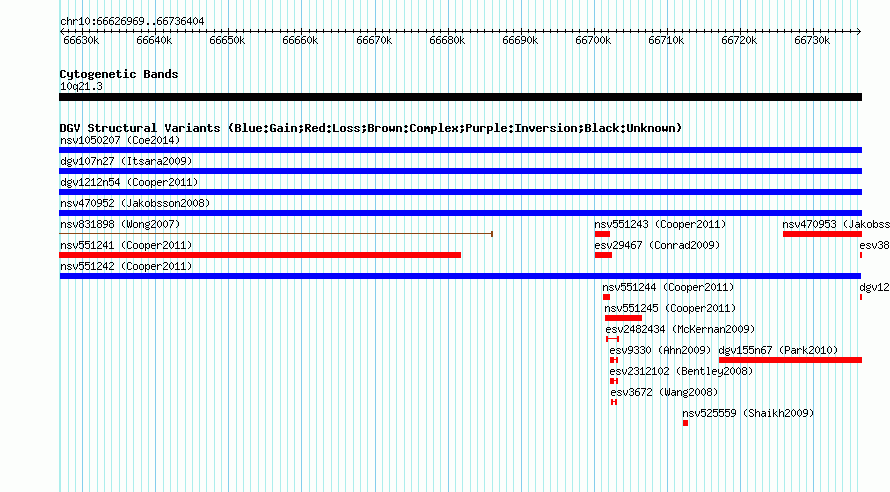Open the esv29467 (Conrad2009) label
The width and height of the screenshot is (890, 492).
coord(657,245)
